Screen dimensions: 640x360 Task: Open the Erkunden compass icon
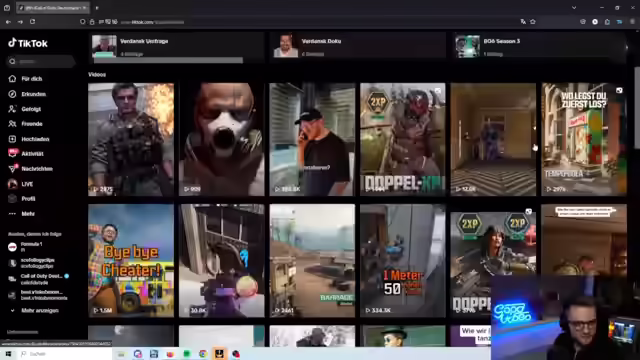12,94
